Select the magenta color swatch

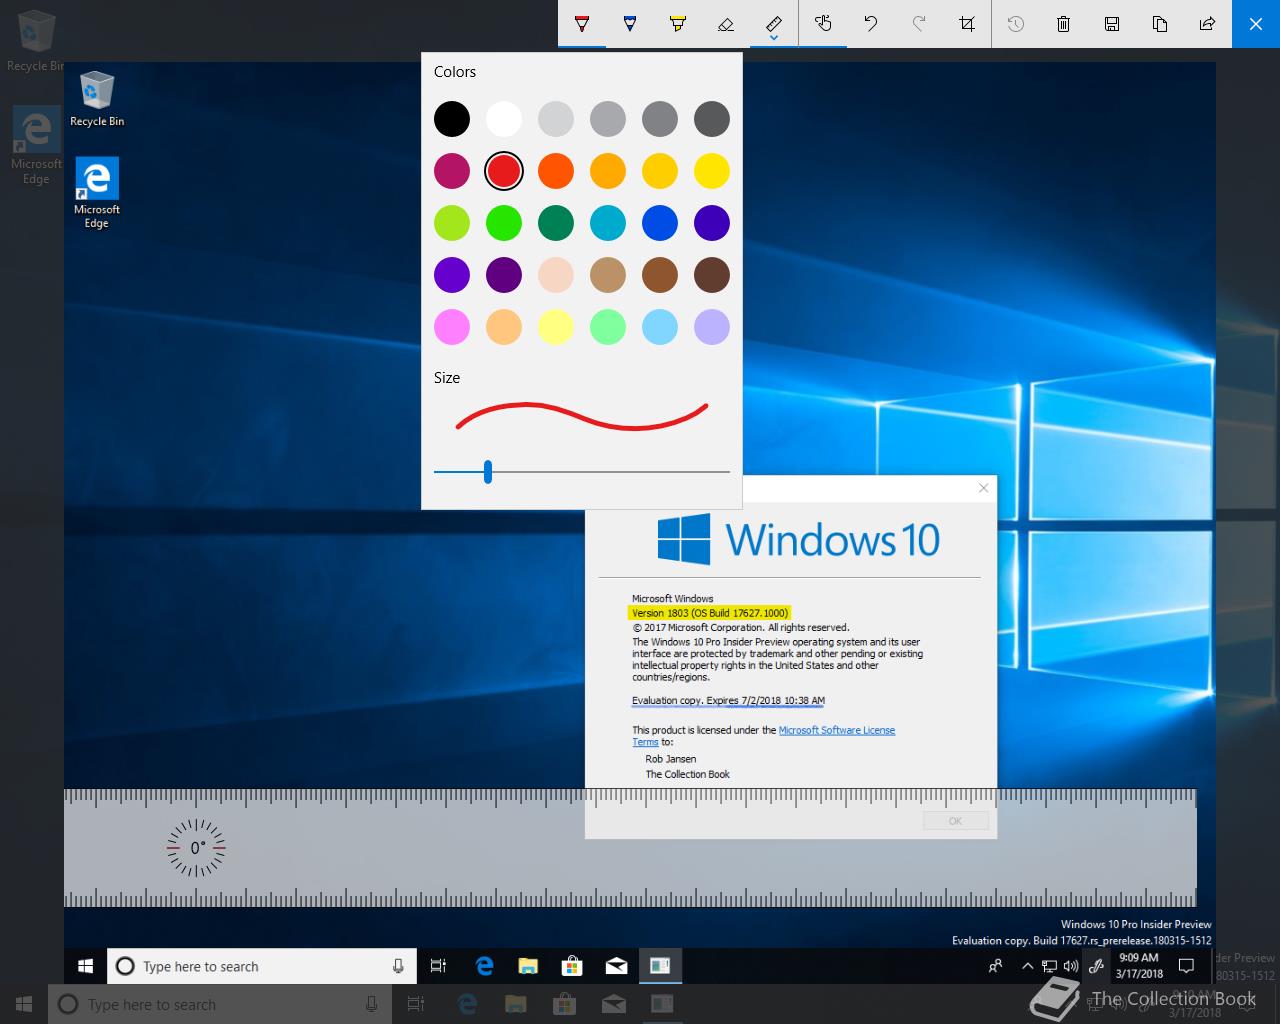[452, 171]
